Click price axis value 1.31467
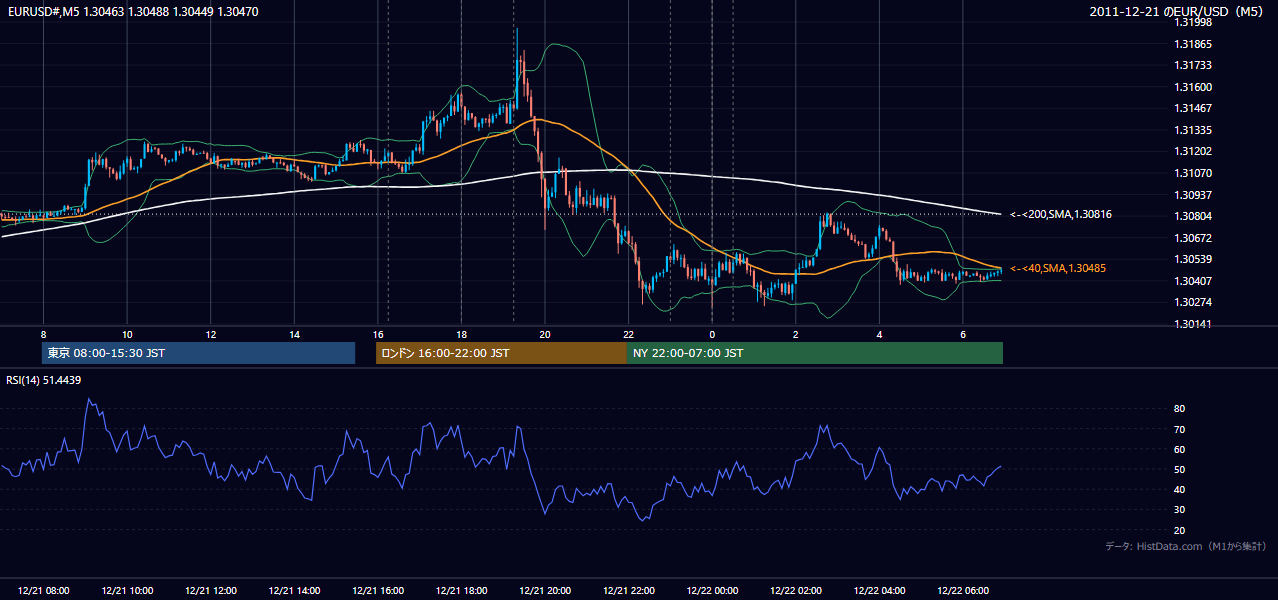Image resolution: width=1278 pixels, height=600 pixels. (x=1193, y=108)
